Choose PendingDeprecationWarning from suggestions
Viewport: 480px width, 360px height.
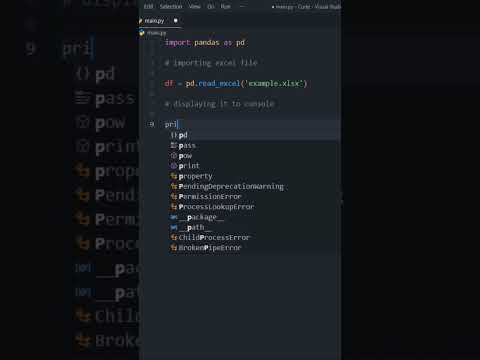255,186
